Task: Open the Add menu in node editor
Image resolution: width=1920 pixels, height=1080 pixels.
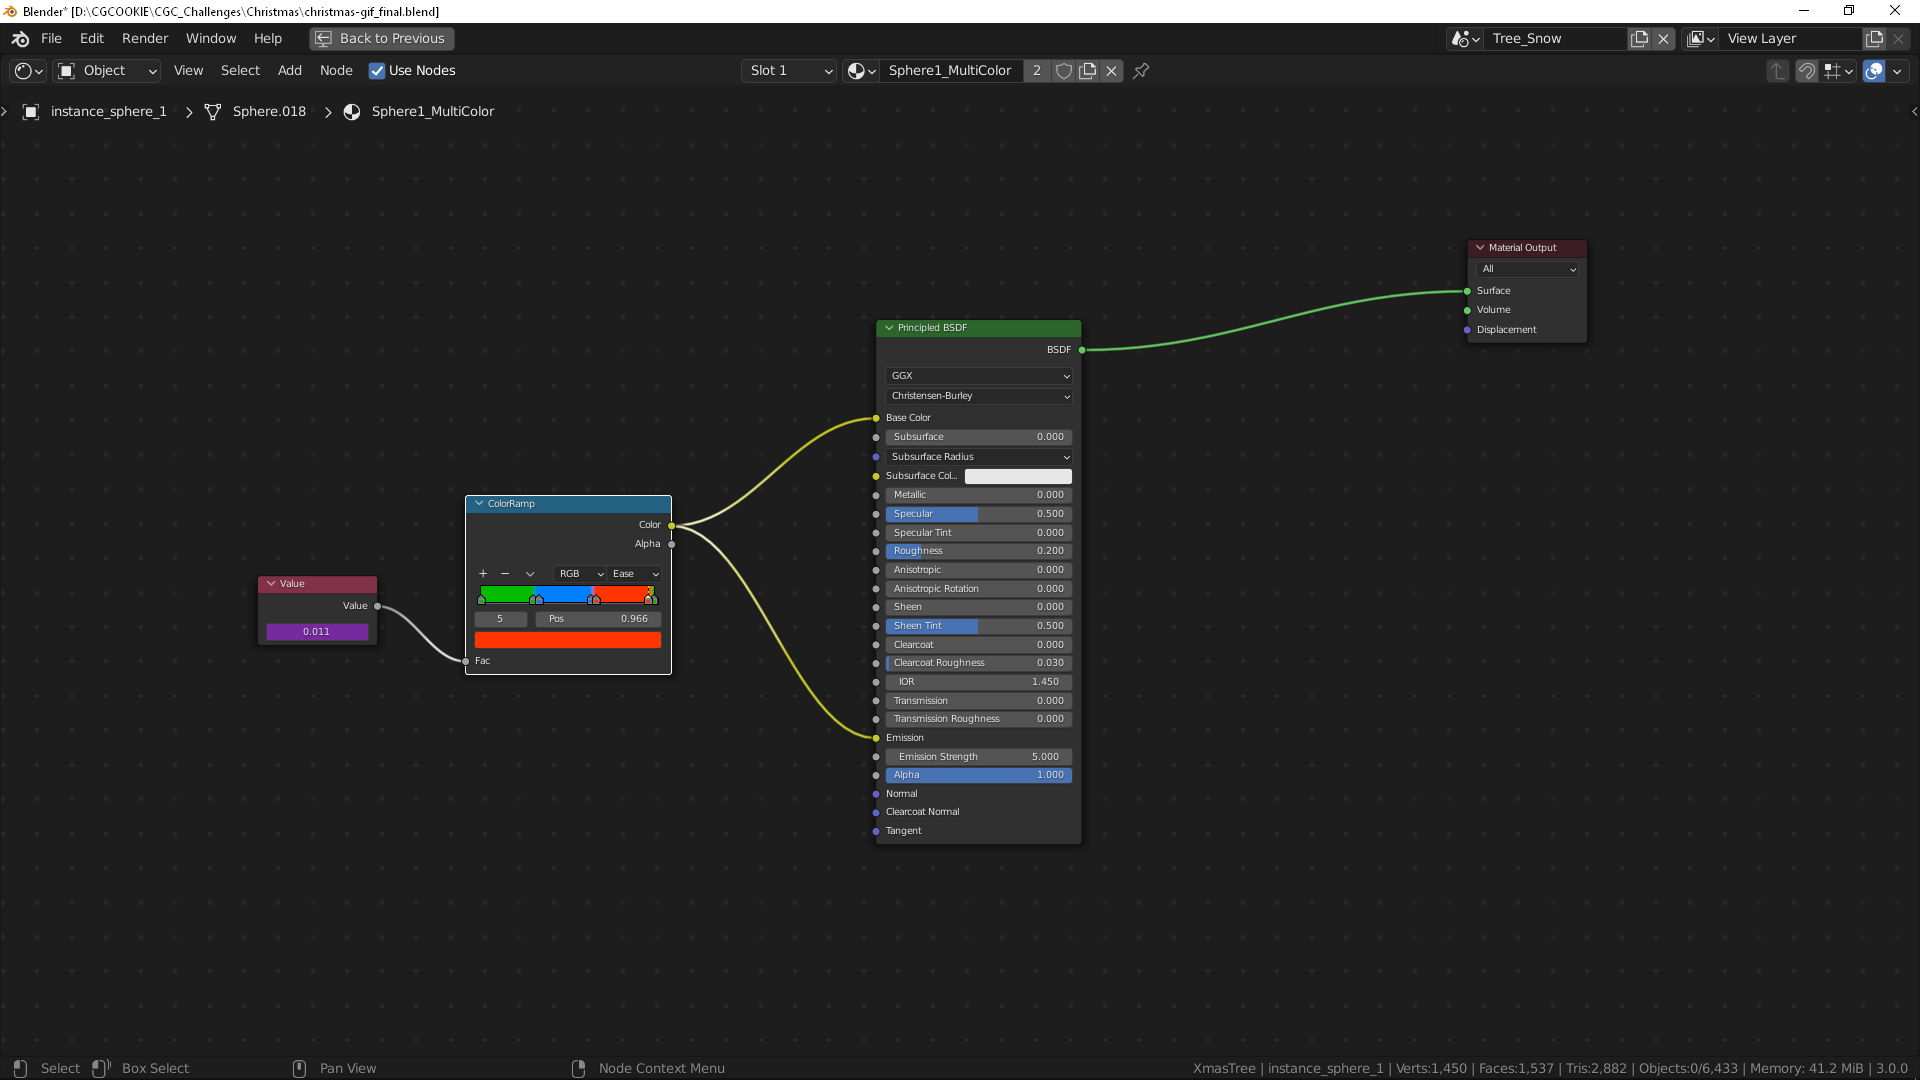Action: (289, 71)
